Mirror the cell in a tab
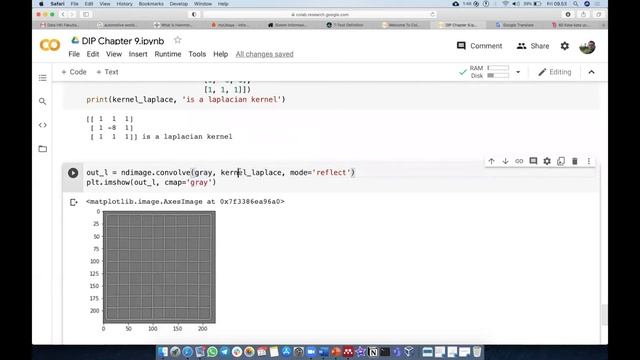This screenshot has width=640, height=360. pos(561,161)
